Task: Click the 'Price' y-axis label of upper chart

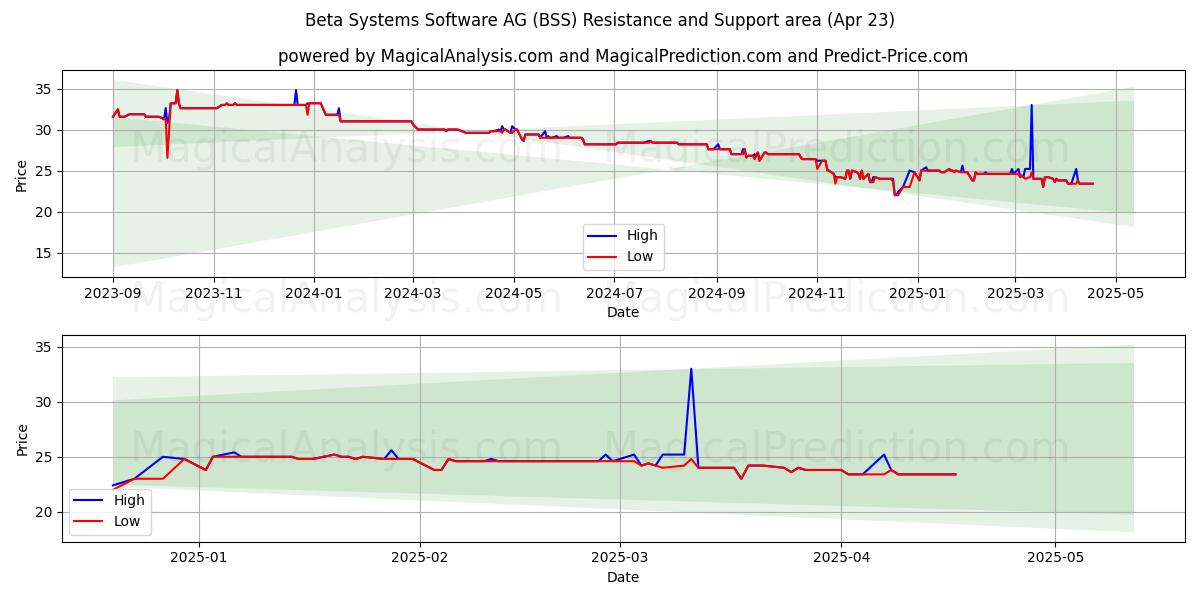Action: 22,173
